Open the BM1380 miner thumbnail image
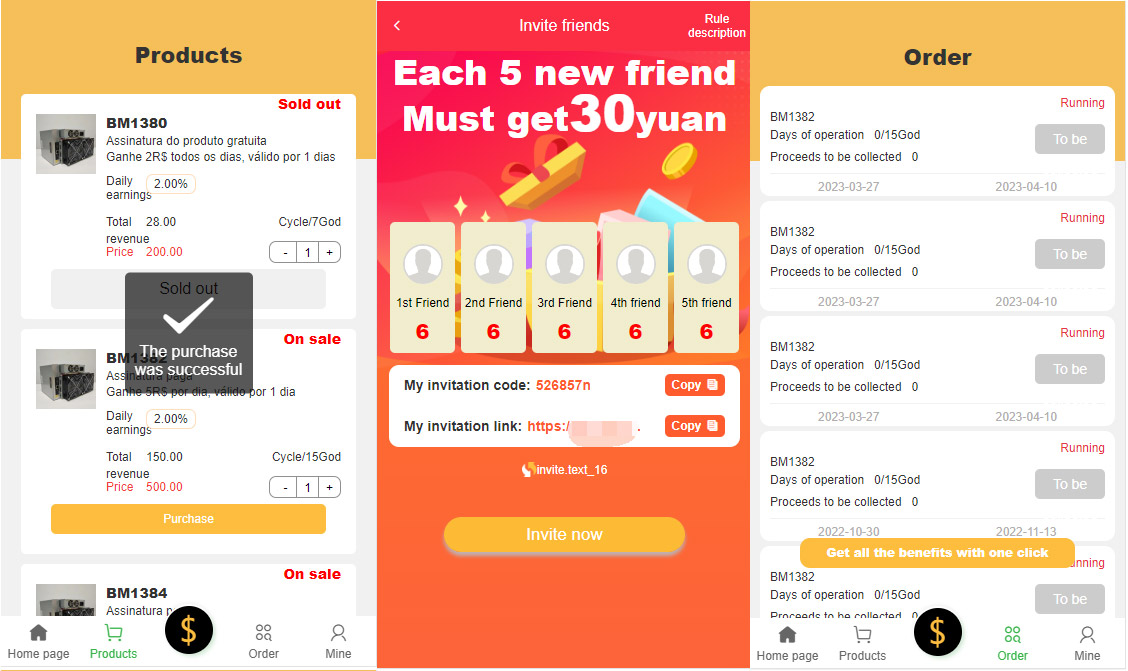1128x671 pixels. click(66, 144)
